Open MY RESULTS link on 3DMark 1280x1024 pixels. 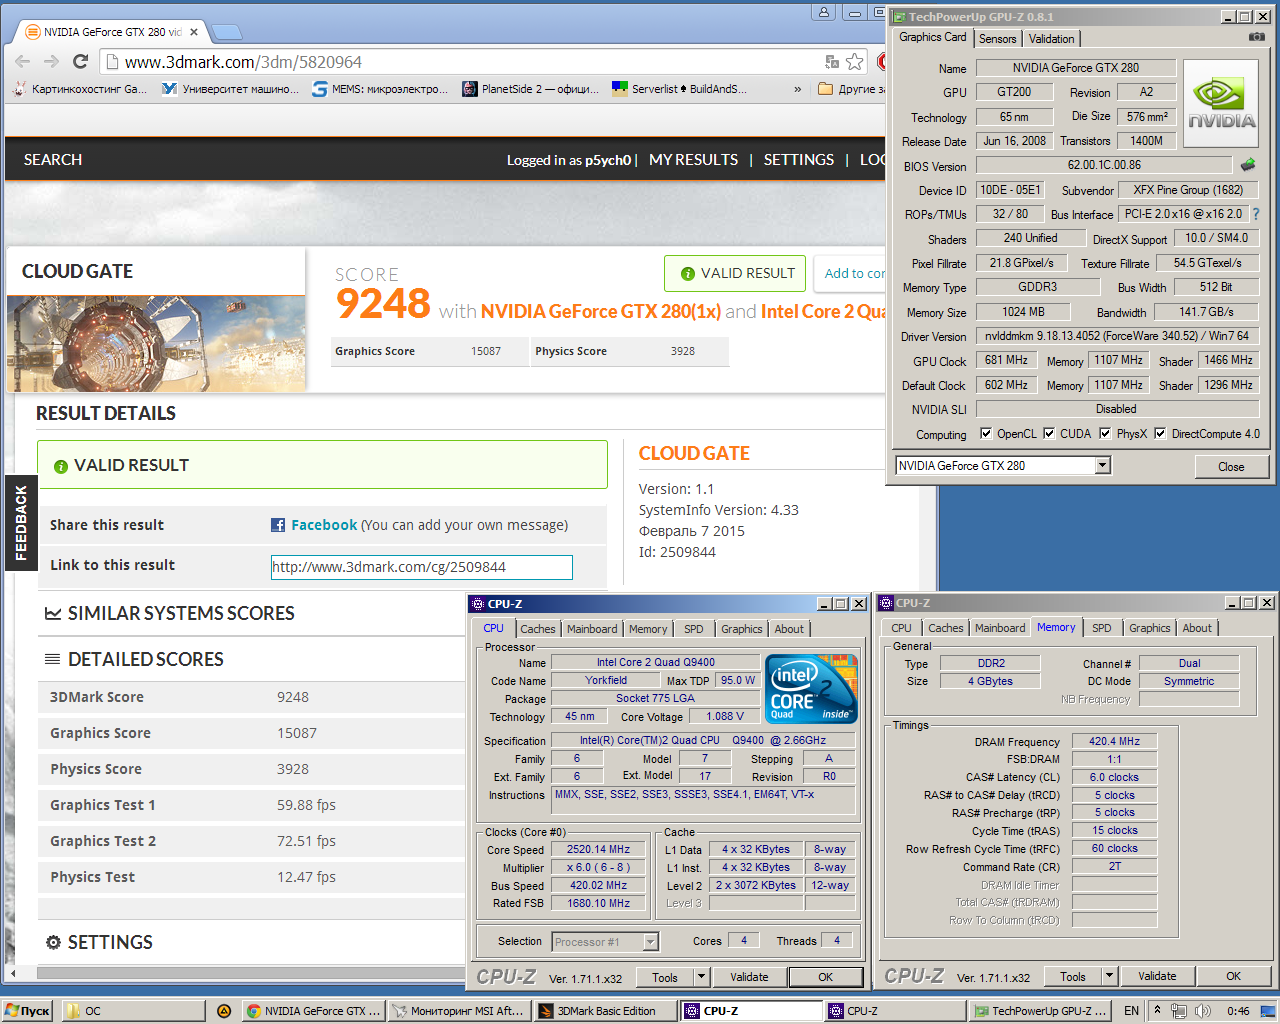[693, 160]
